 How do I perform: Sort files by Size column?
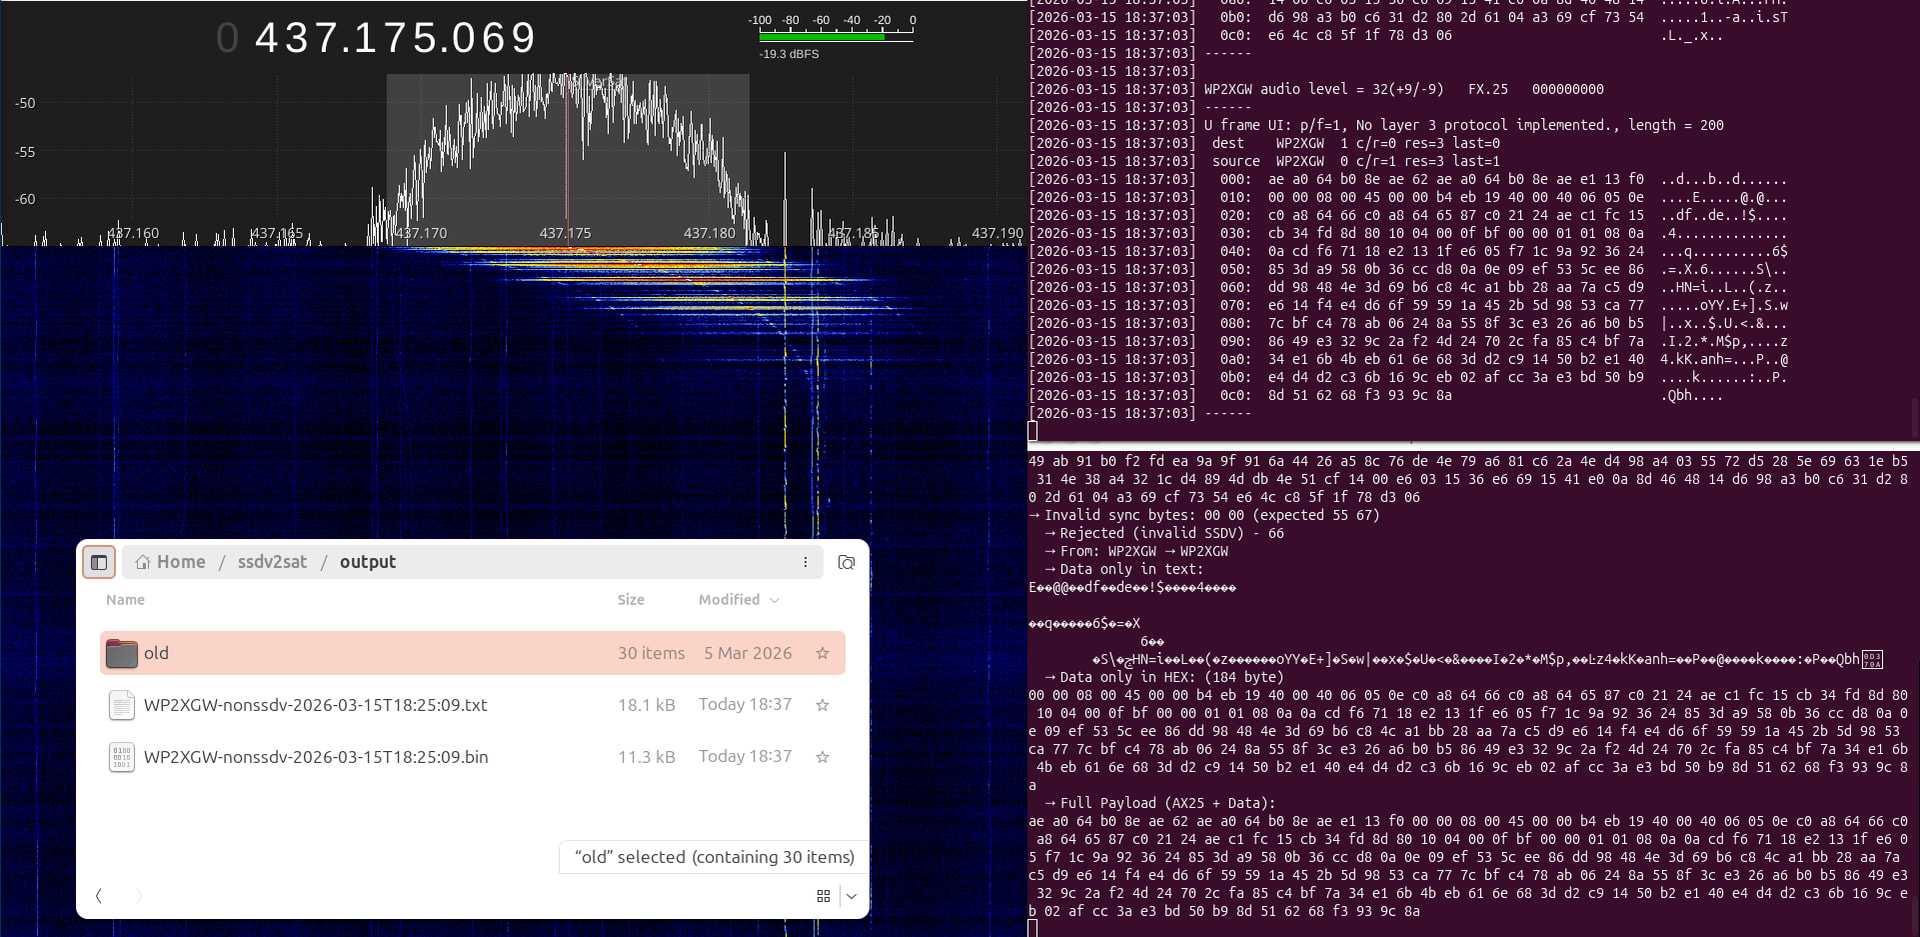tap(630, 600)
